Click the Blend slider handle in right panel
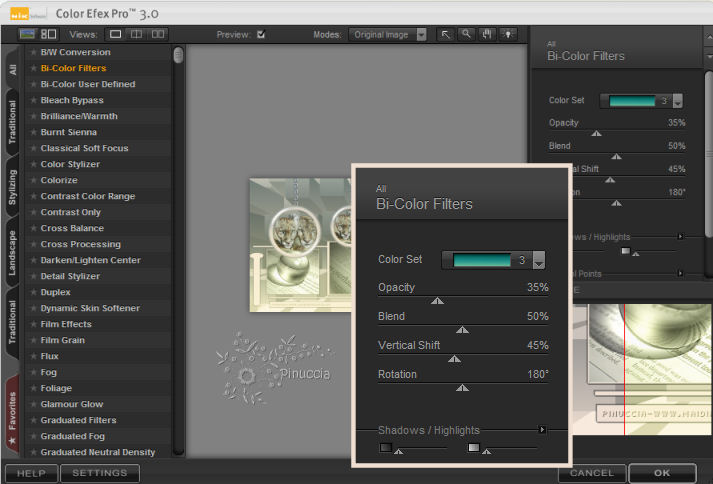The width and height of the screenshot is (713, 484). (x=616, y=157)
